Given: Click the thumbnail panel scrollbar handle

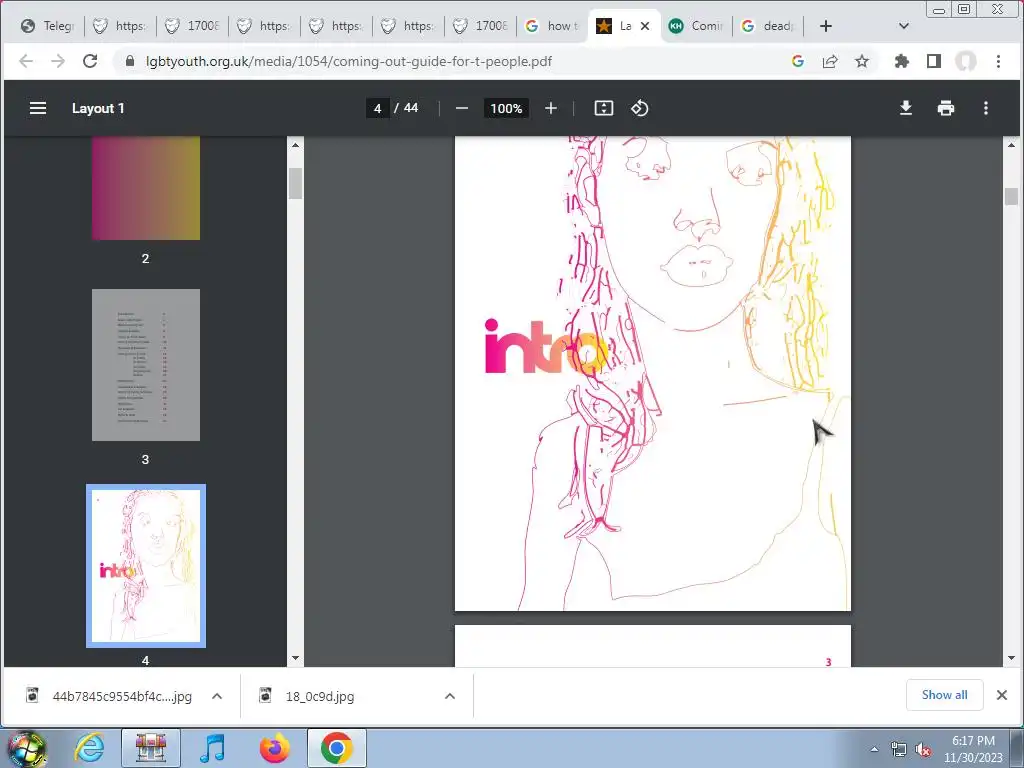Looking at the screenshot, I should 295,184.
